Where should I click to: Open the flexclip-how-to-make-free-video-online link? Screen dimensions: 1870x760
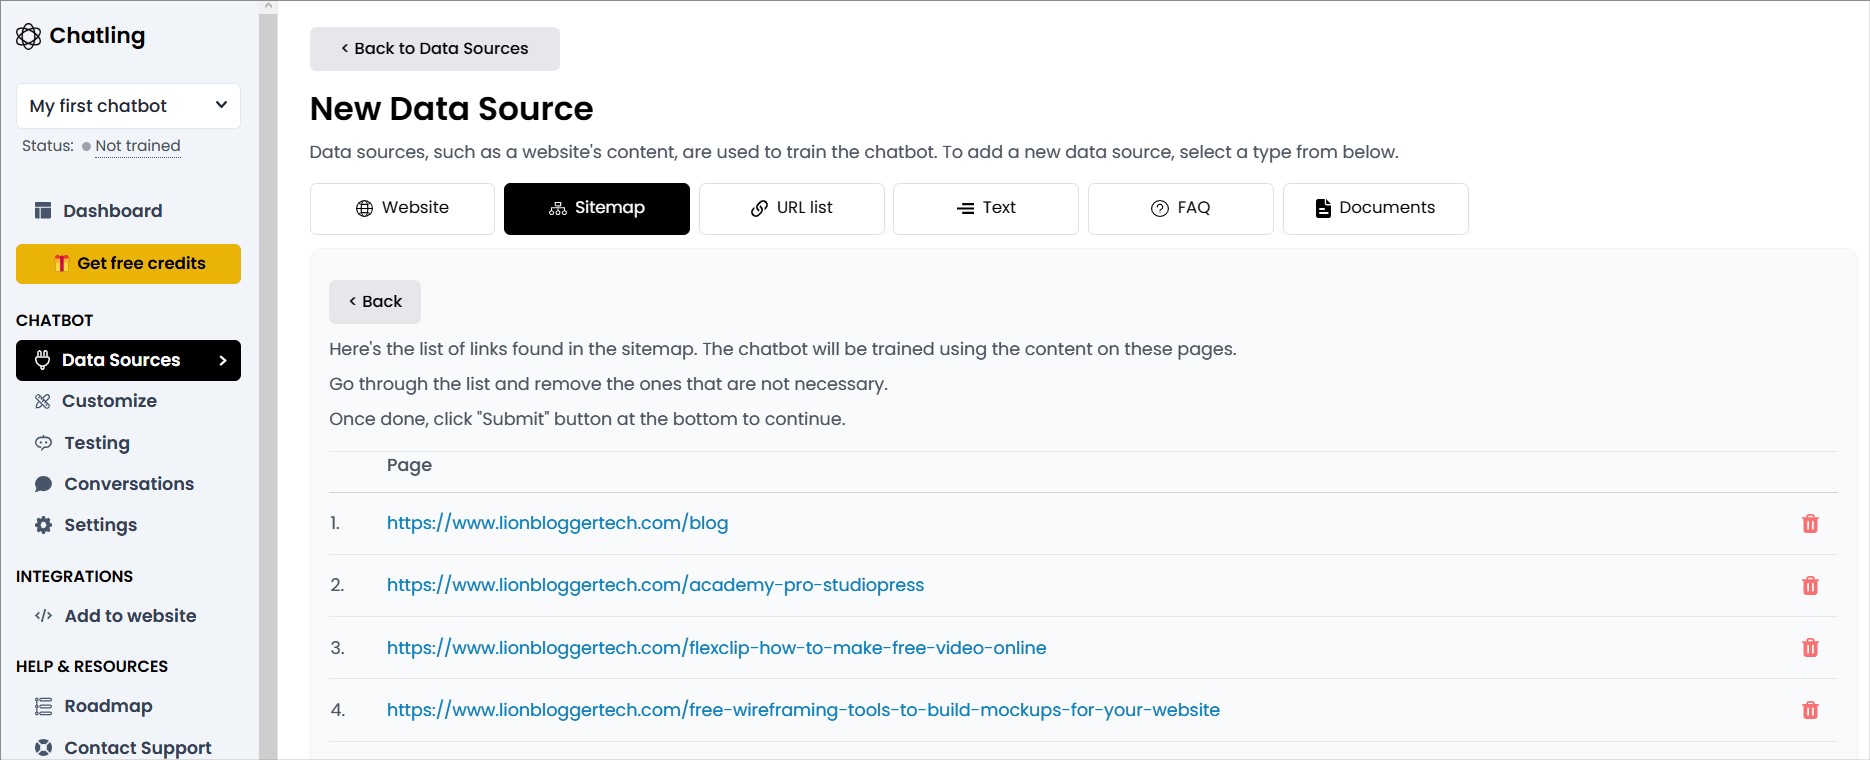(x=716, y=648)
